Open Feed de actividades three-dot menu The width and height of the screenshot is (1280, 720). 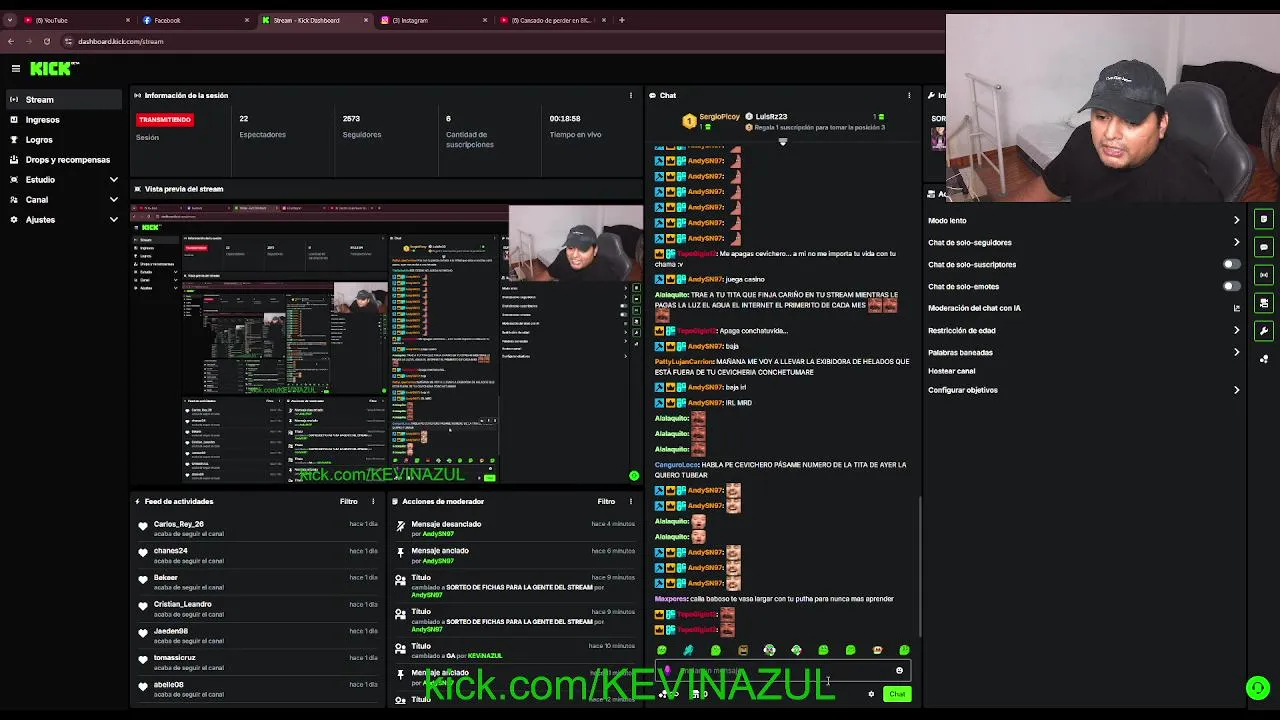pyautogui.click(x=373, y=501)
